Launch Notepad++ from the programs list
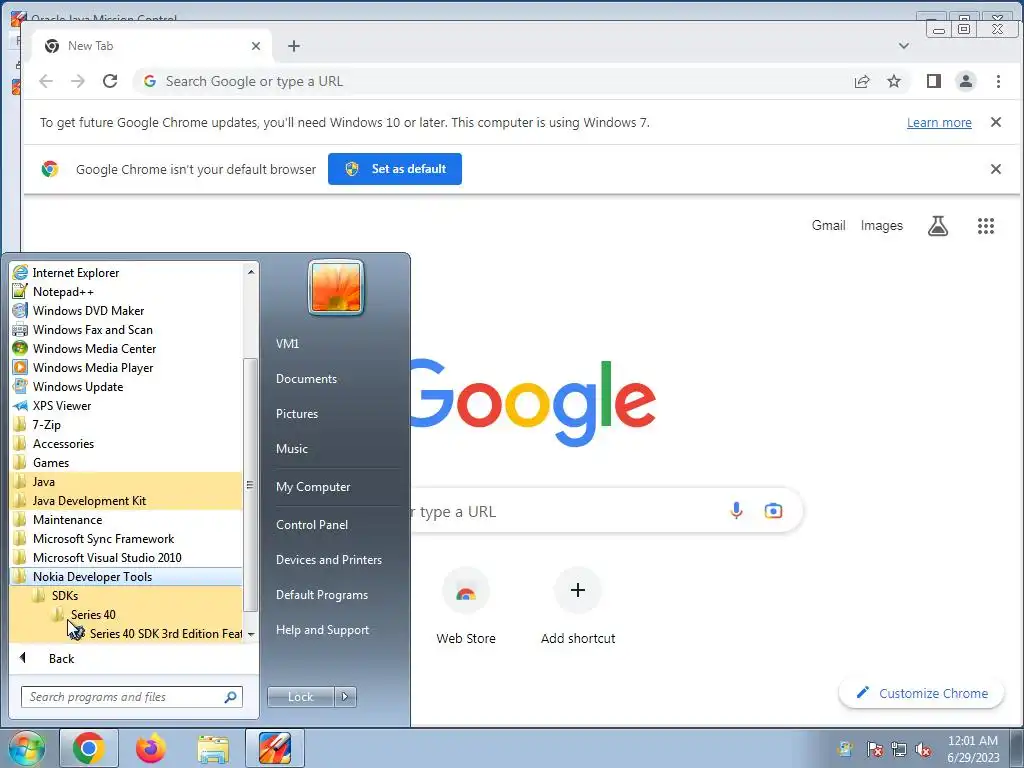The width and height of the screenshot is (1024, 768). 127,292
